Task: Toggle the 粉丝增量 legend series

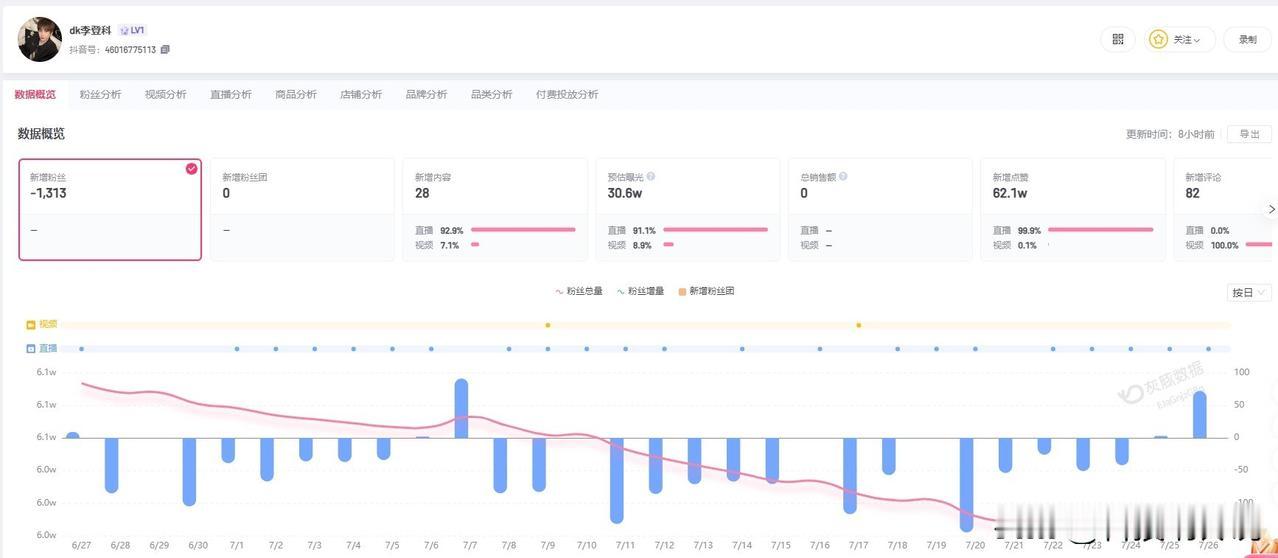Action: pyautogui.click(x=640, y=291)
